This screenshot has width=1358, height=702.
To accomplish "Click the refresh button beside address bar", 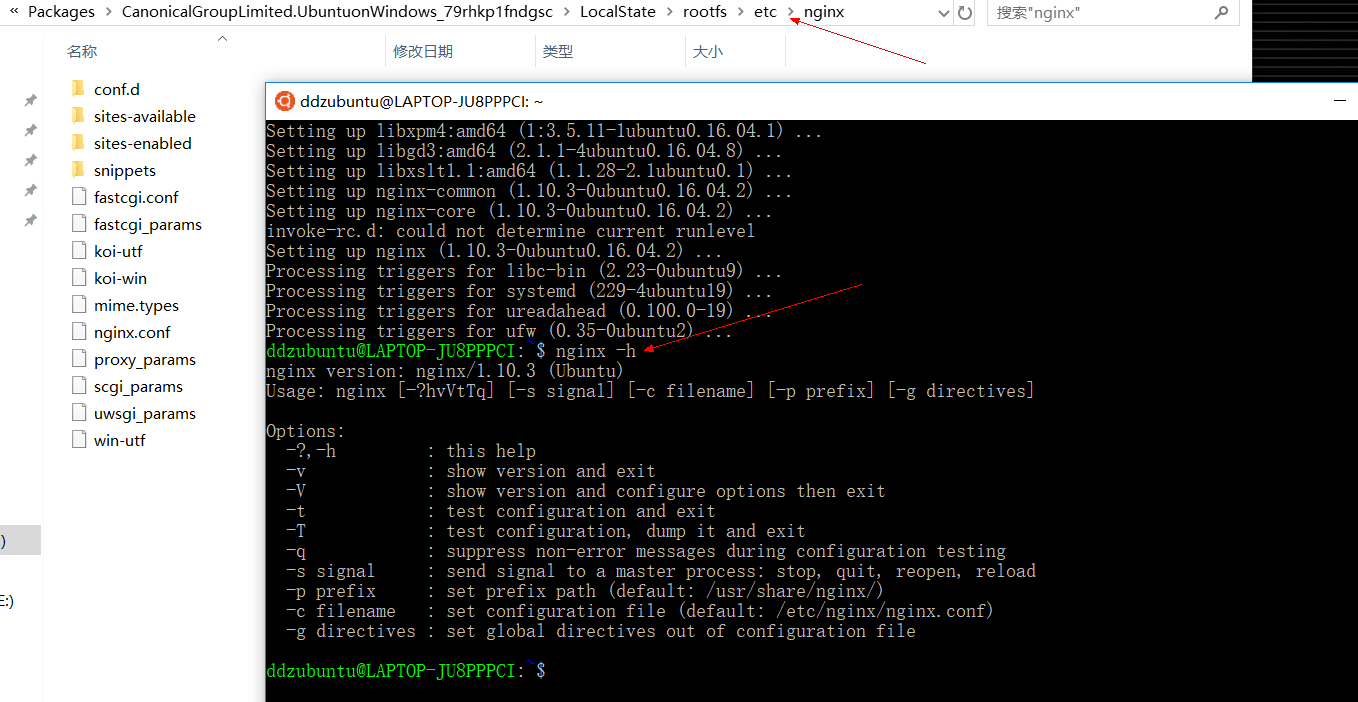I will (965, 13).
